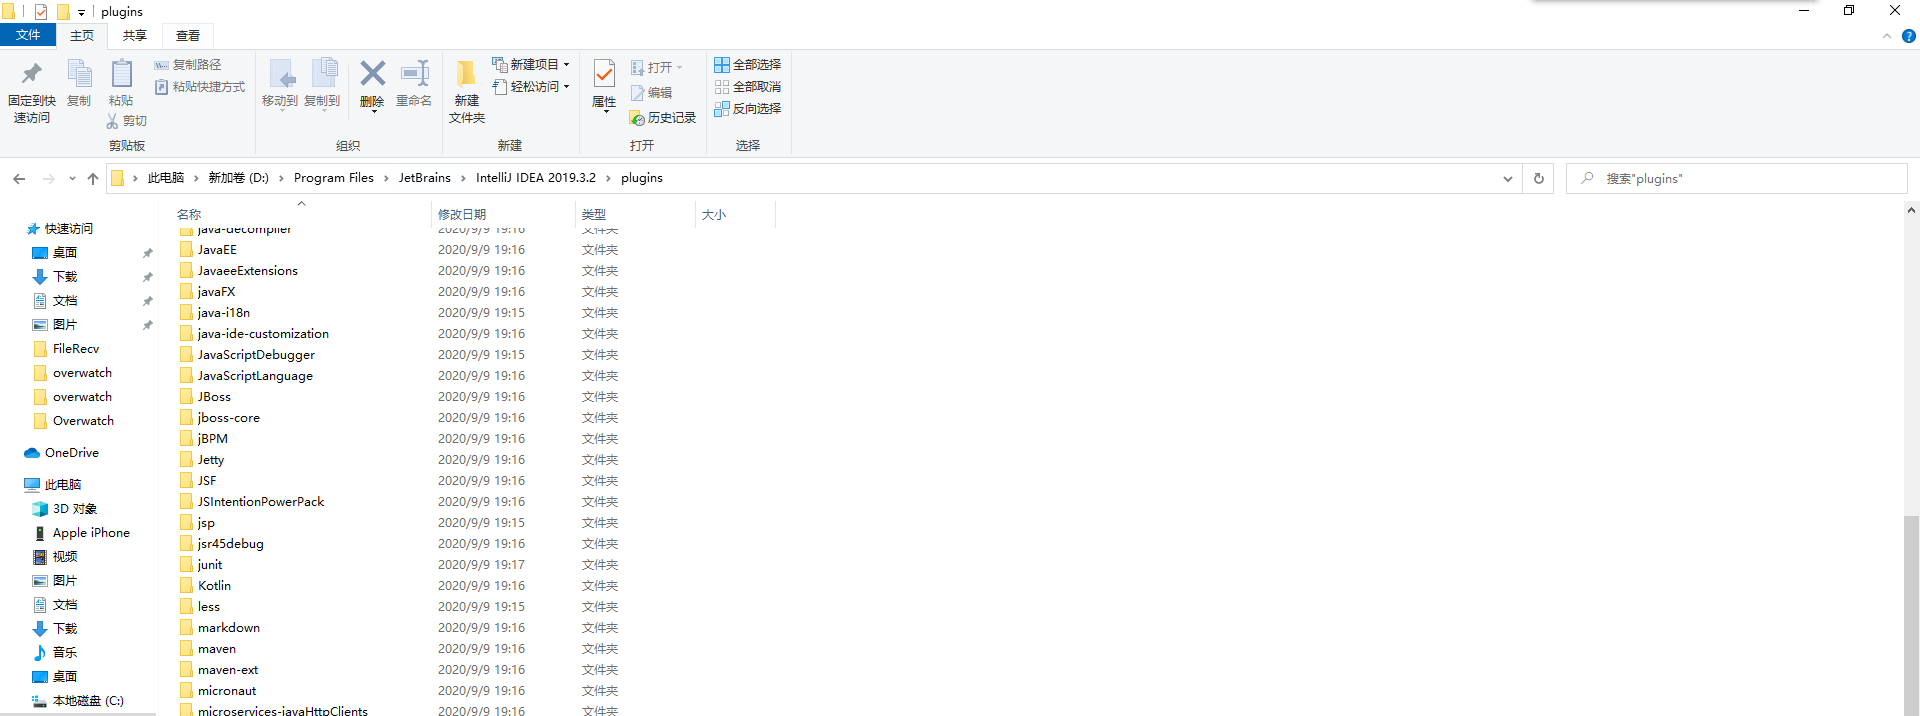
Task: Select Paste shortcut (粘贴快捷方式) option
Action: [200, 87]
